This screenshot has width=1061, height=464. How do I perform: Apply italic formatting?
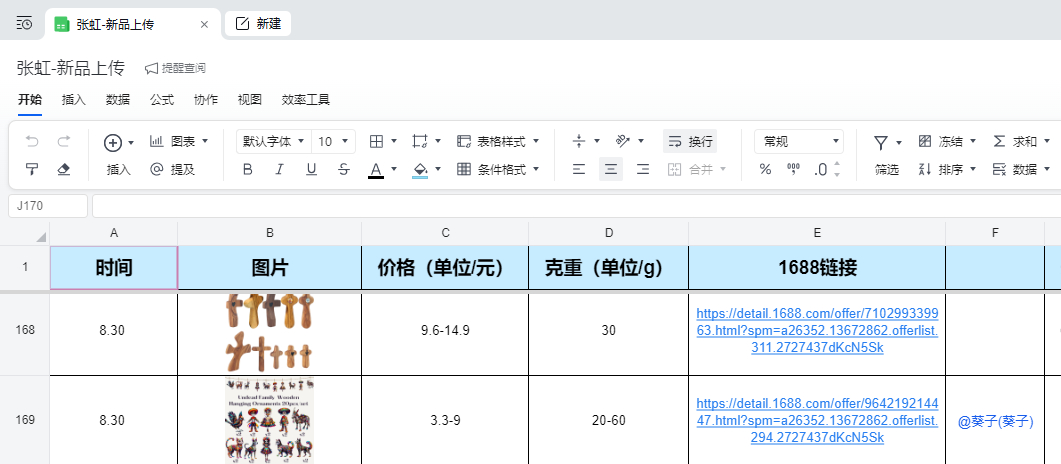(x=280, y=169)
